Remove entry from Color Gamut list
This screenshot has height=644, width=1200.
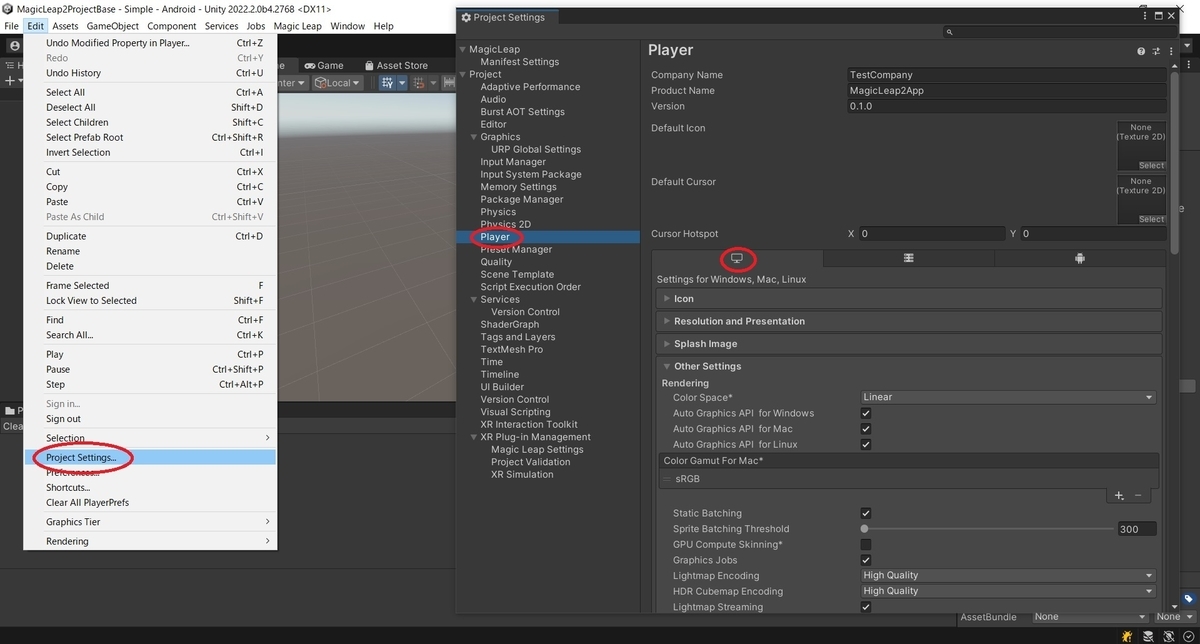click(x=1138, y=495)
